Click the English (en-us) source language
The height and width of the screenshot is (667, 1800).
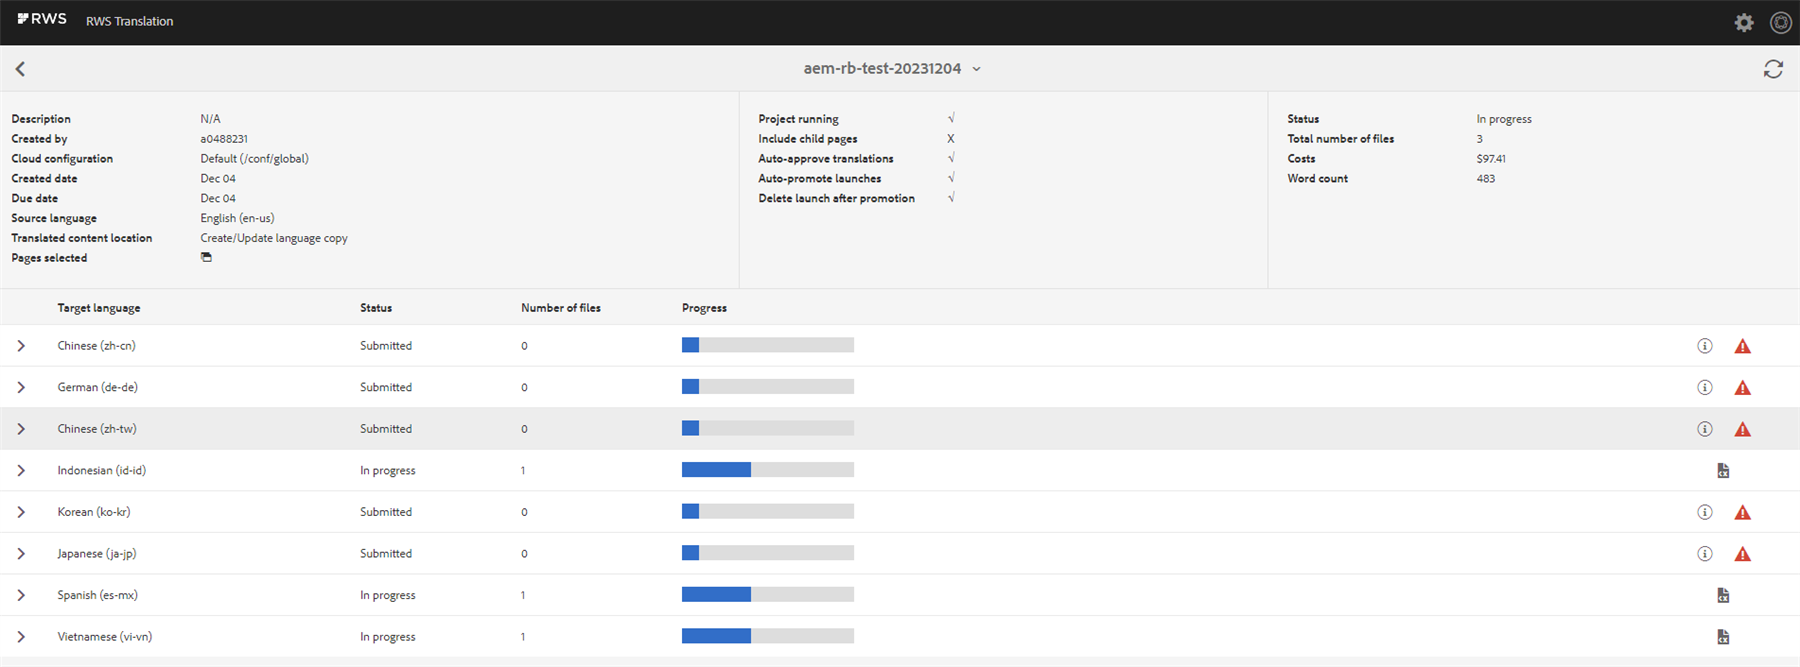pyautogui.click(x=237, y=218)
